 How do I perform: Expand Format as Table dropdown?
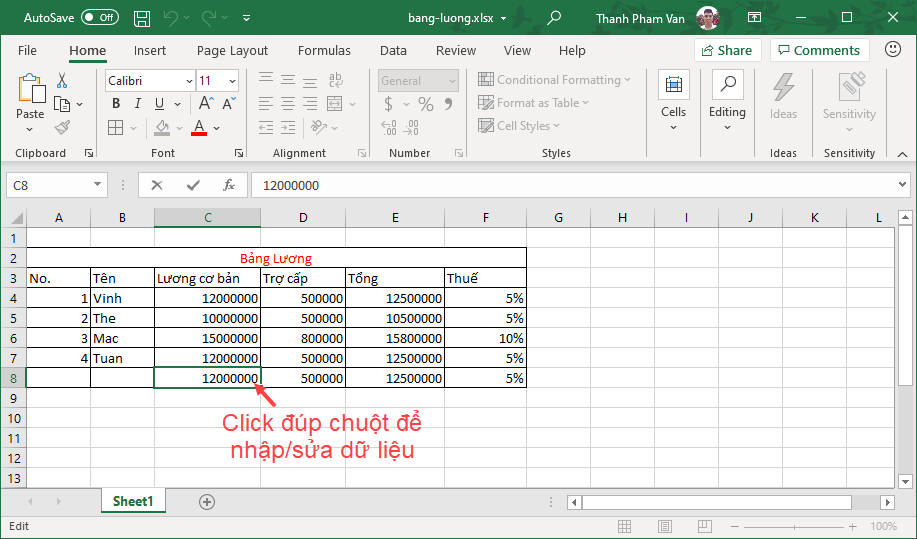[585, 103]
